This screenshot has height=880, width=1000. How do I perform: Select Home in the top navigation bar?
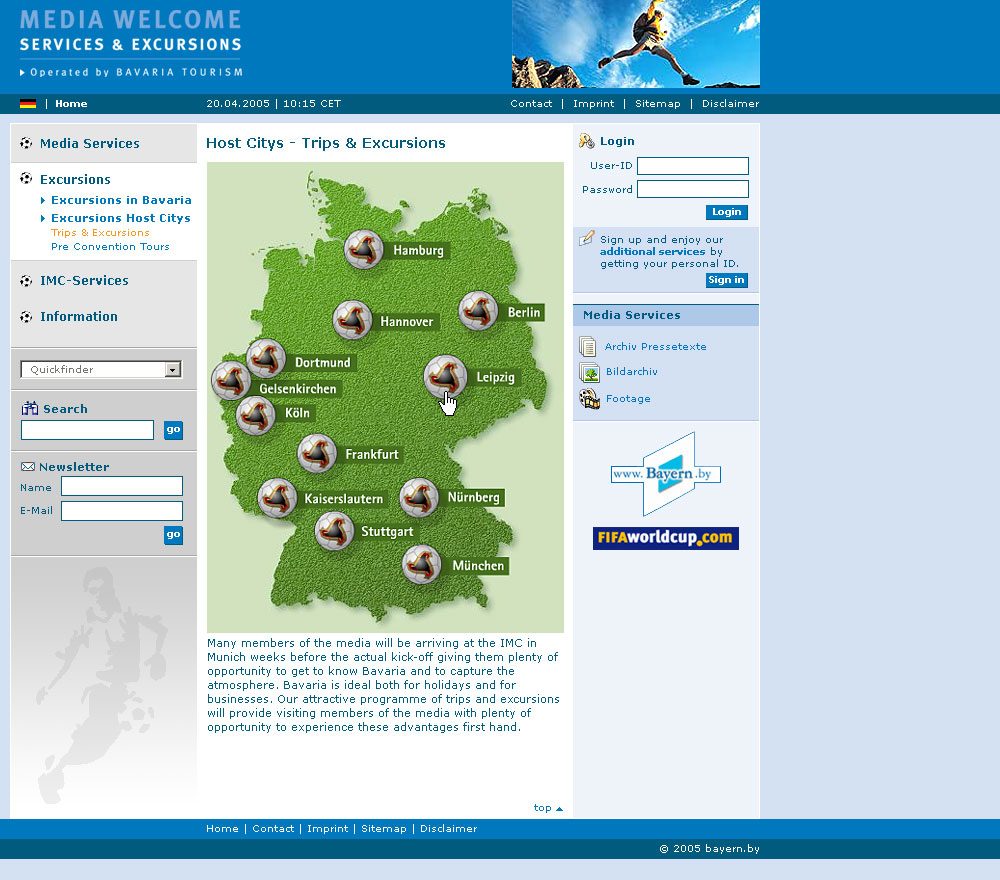point(71,103)
